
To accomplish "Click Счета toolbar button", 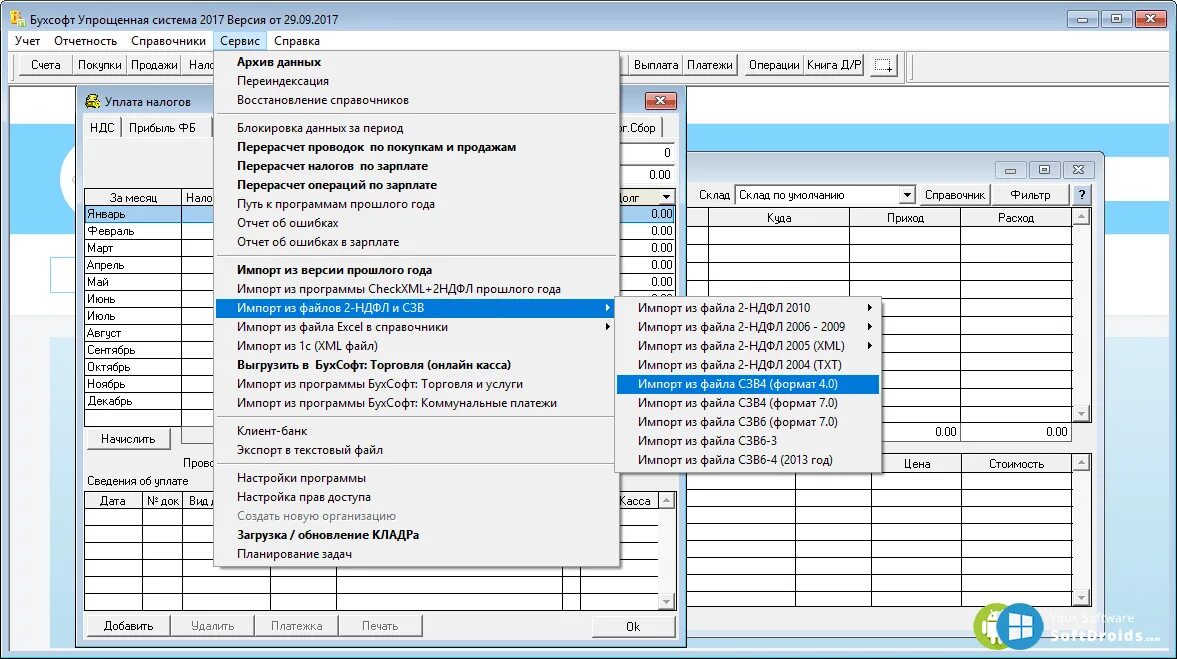I will click(x=46, y=65).
